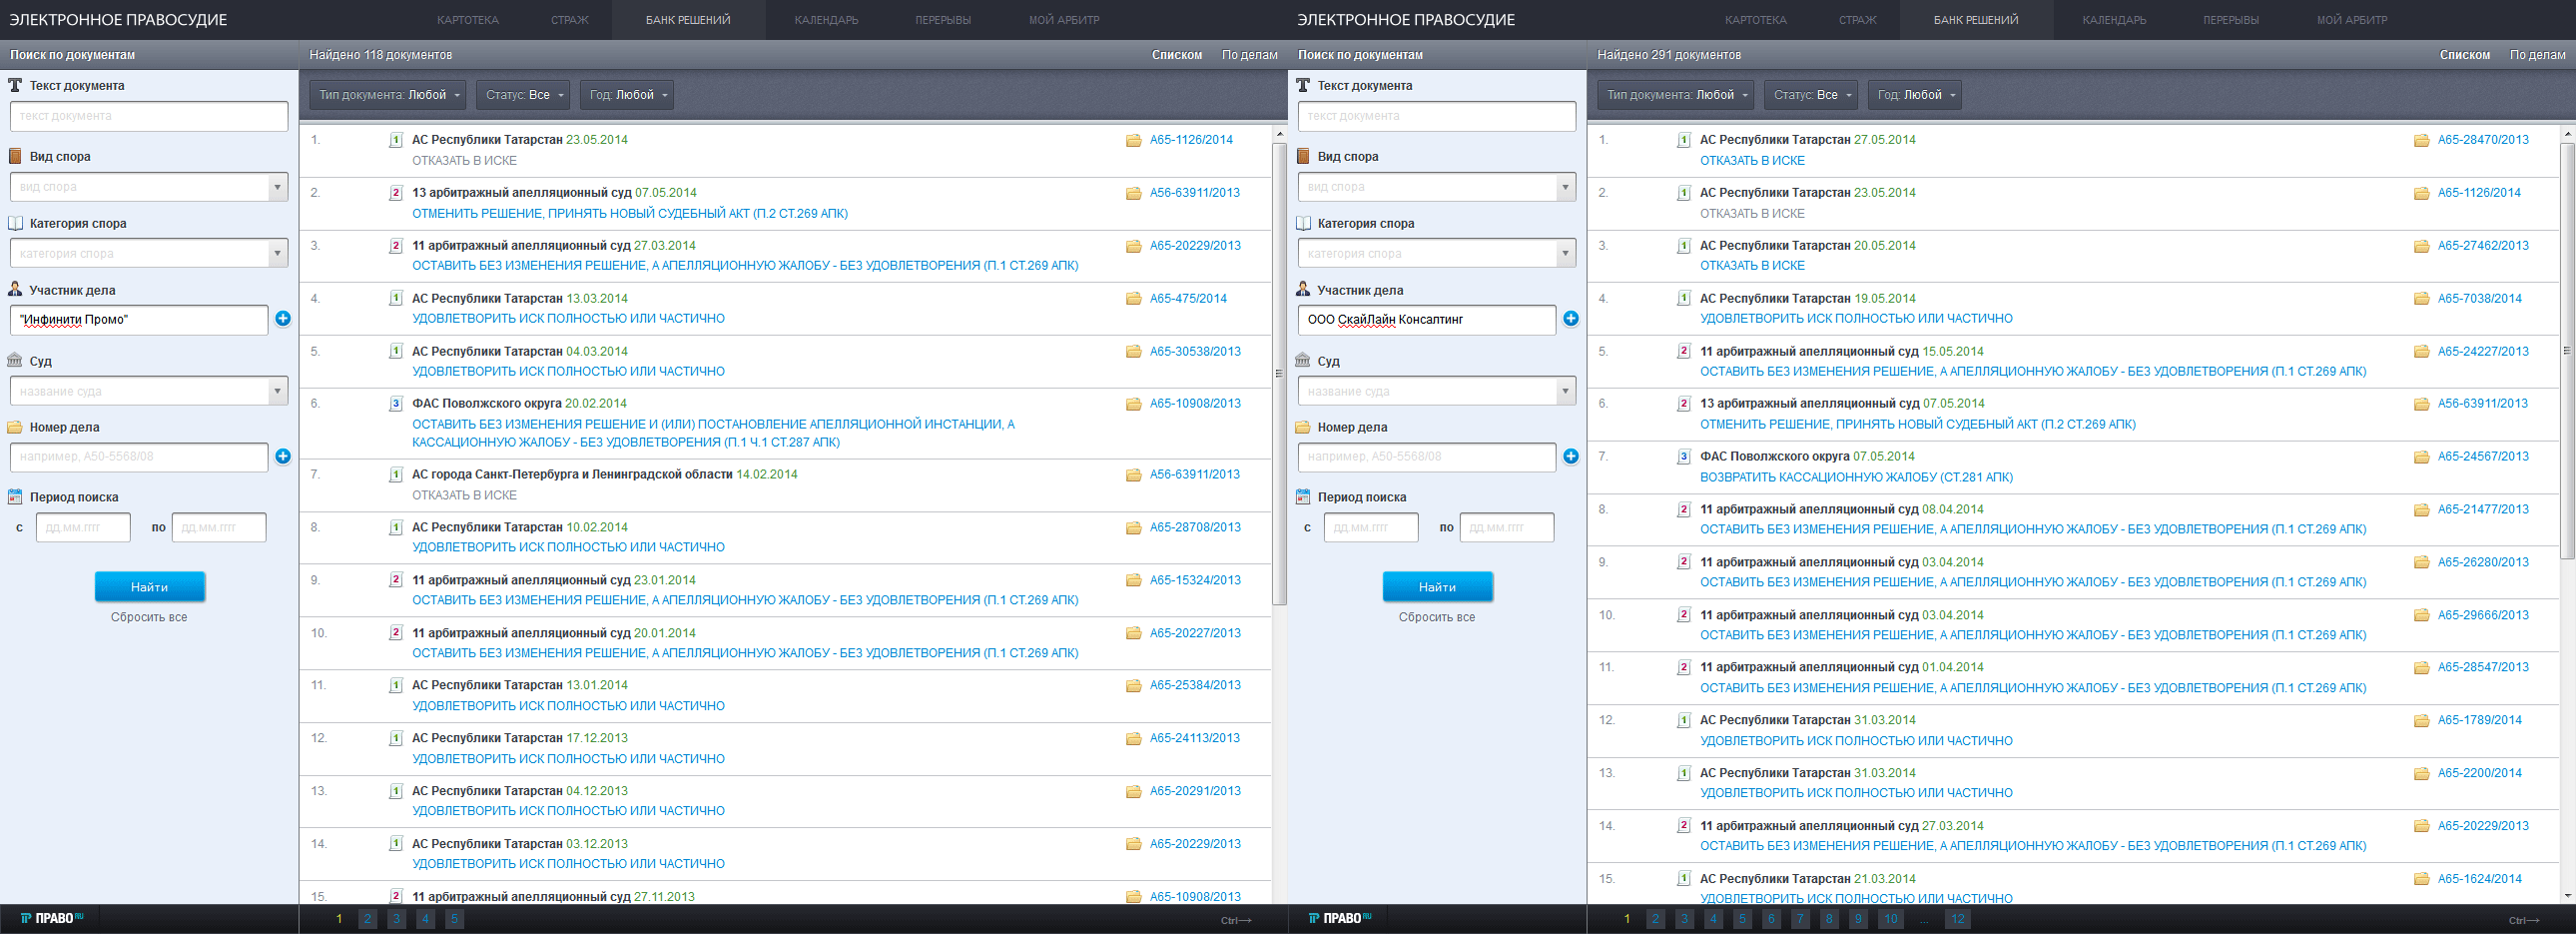Image resolution: width=2576 pixels, height=934 pixels.
Task: Click instance icon of АС Татарстан 27.05.2014 document
Action: [1684, 140]
